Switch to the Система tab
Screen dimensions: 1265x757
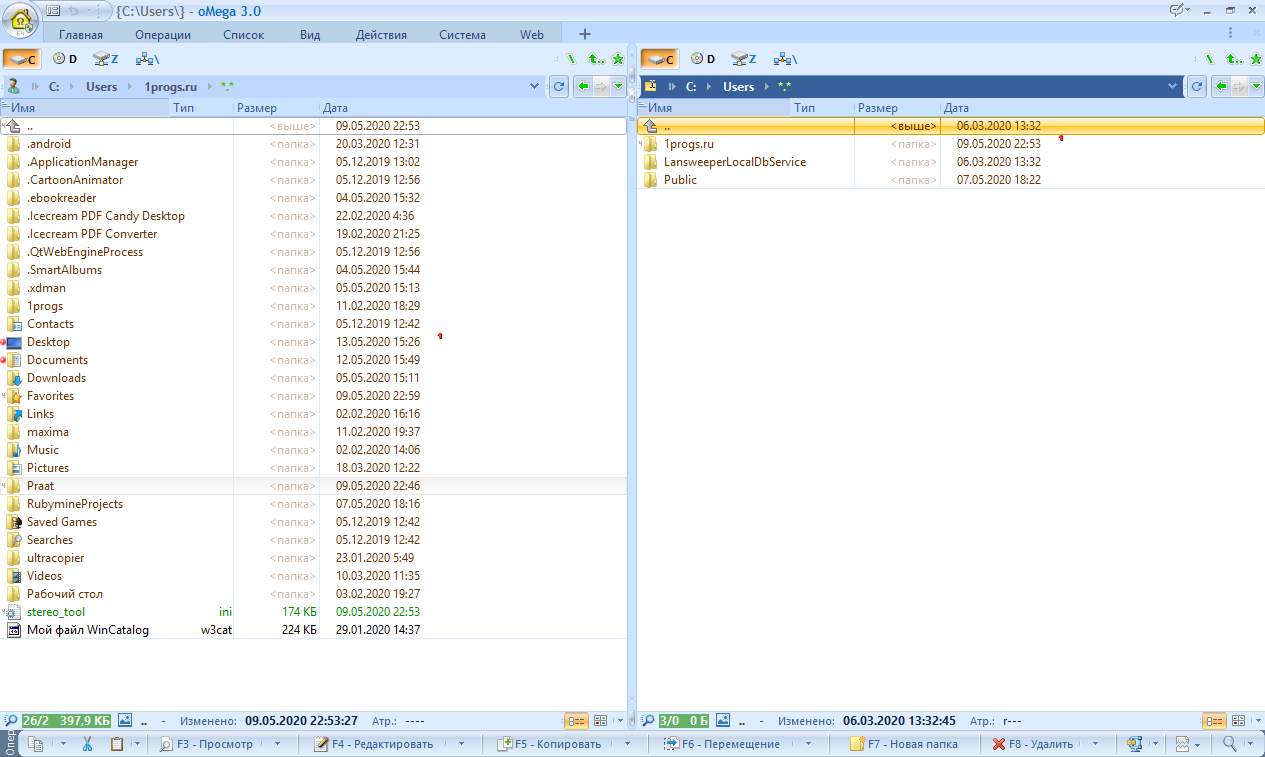click(462, 35)
